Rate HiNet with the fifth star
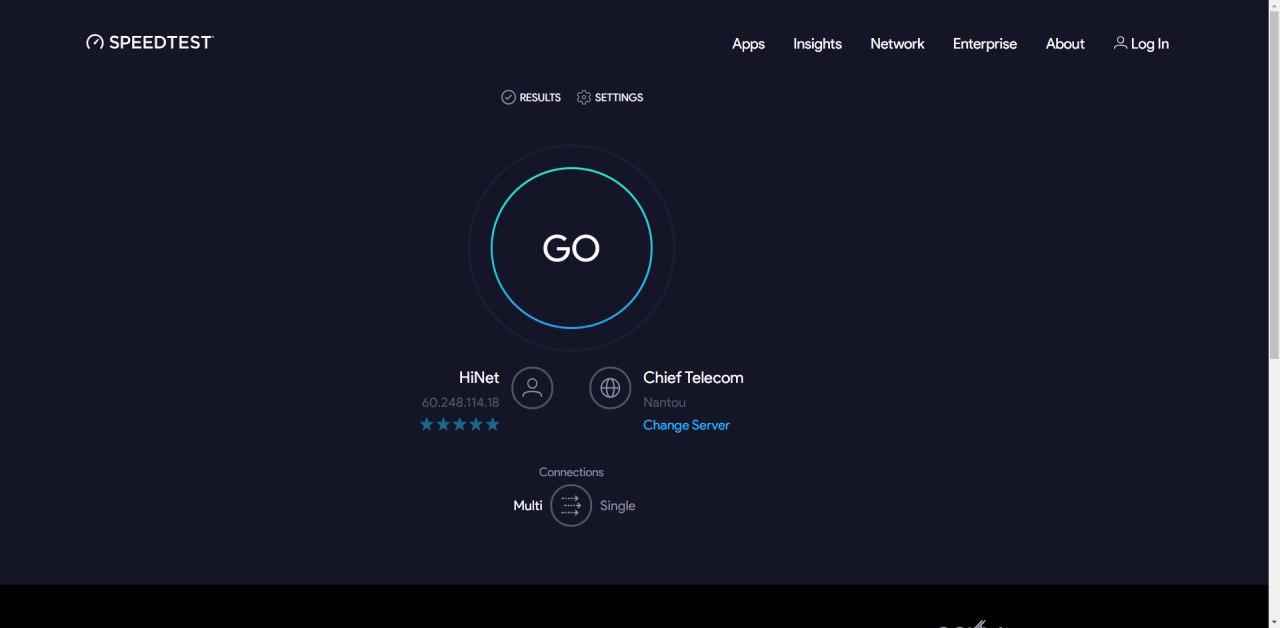 (x=492, y=424)
